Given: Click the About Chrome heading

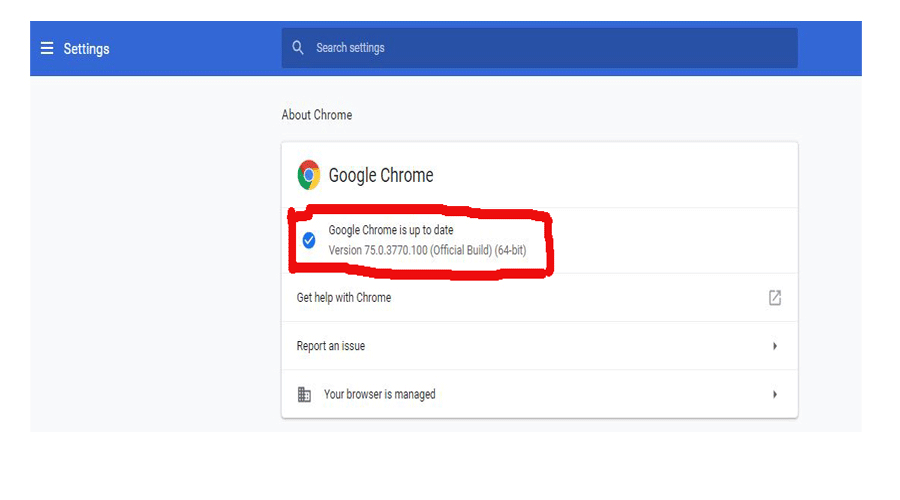Looking at the screenshot, I should 317,115.
